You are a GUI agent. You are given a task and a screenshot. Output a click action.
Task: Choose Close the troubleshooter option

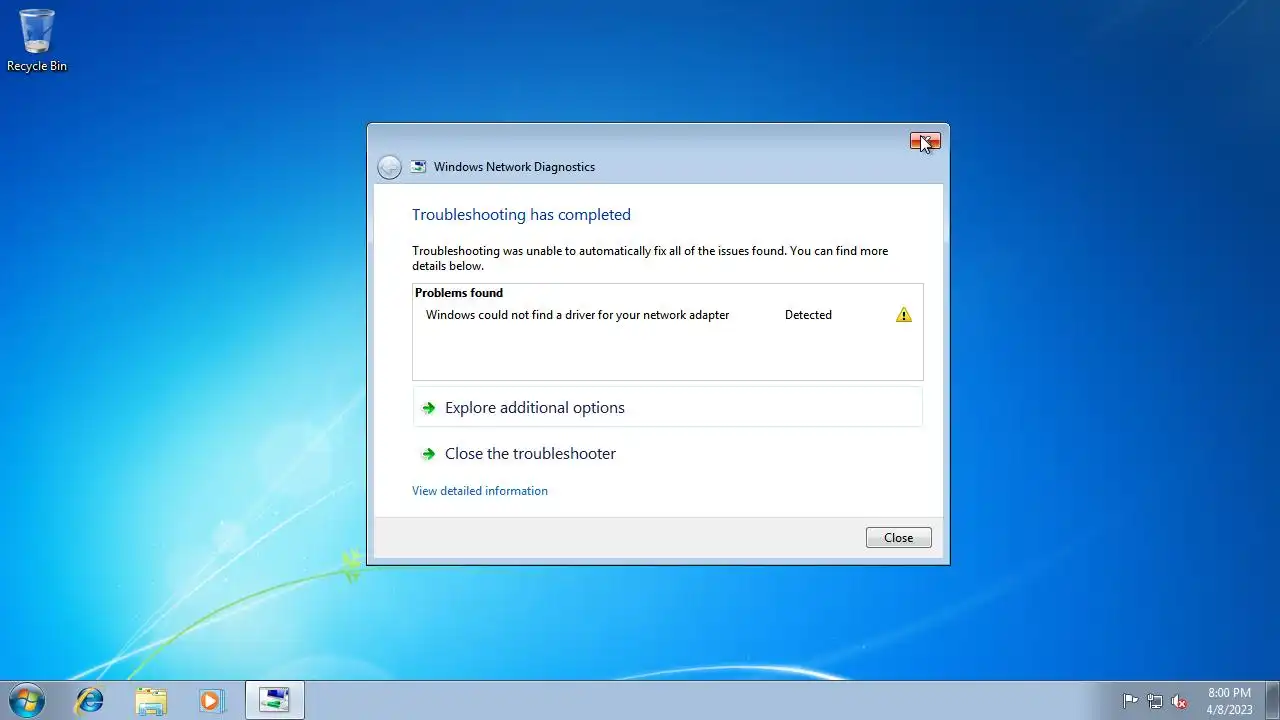[667, 454]
